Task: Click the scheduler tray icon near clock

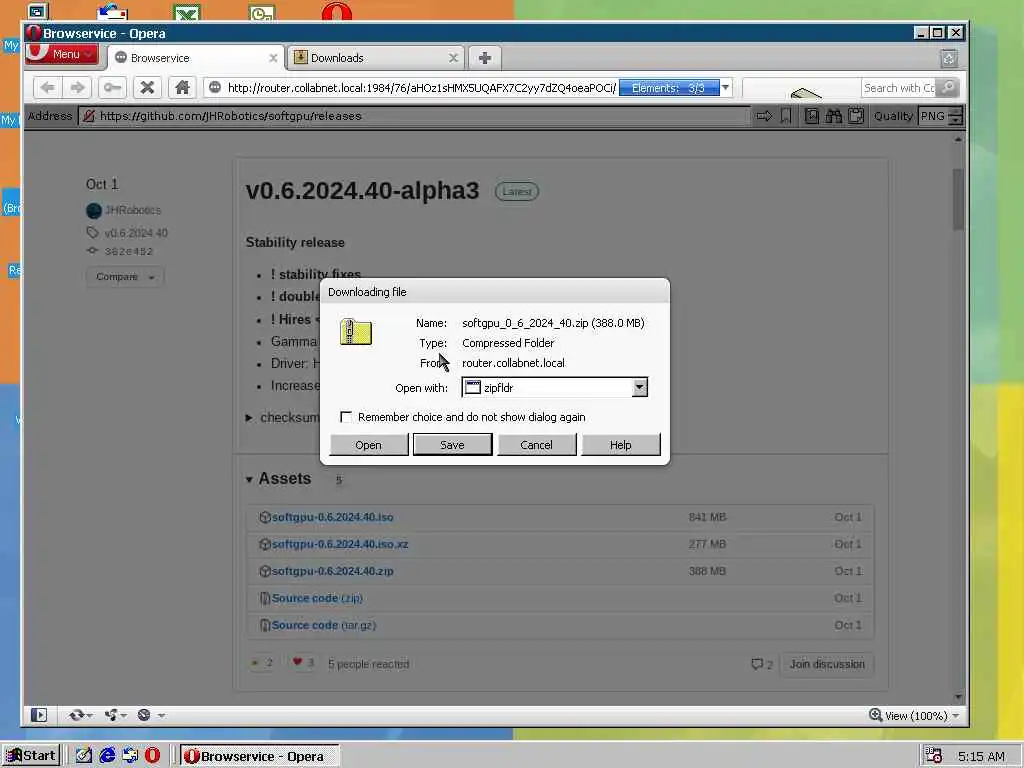Action: 934,756
